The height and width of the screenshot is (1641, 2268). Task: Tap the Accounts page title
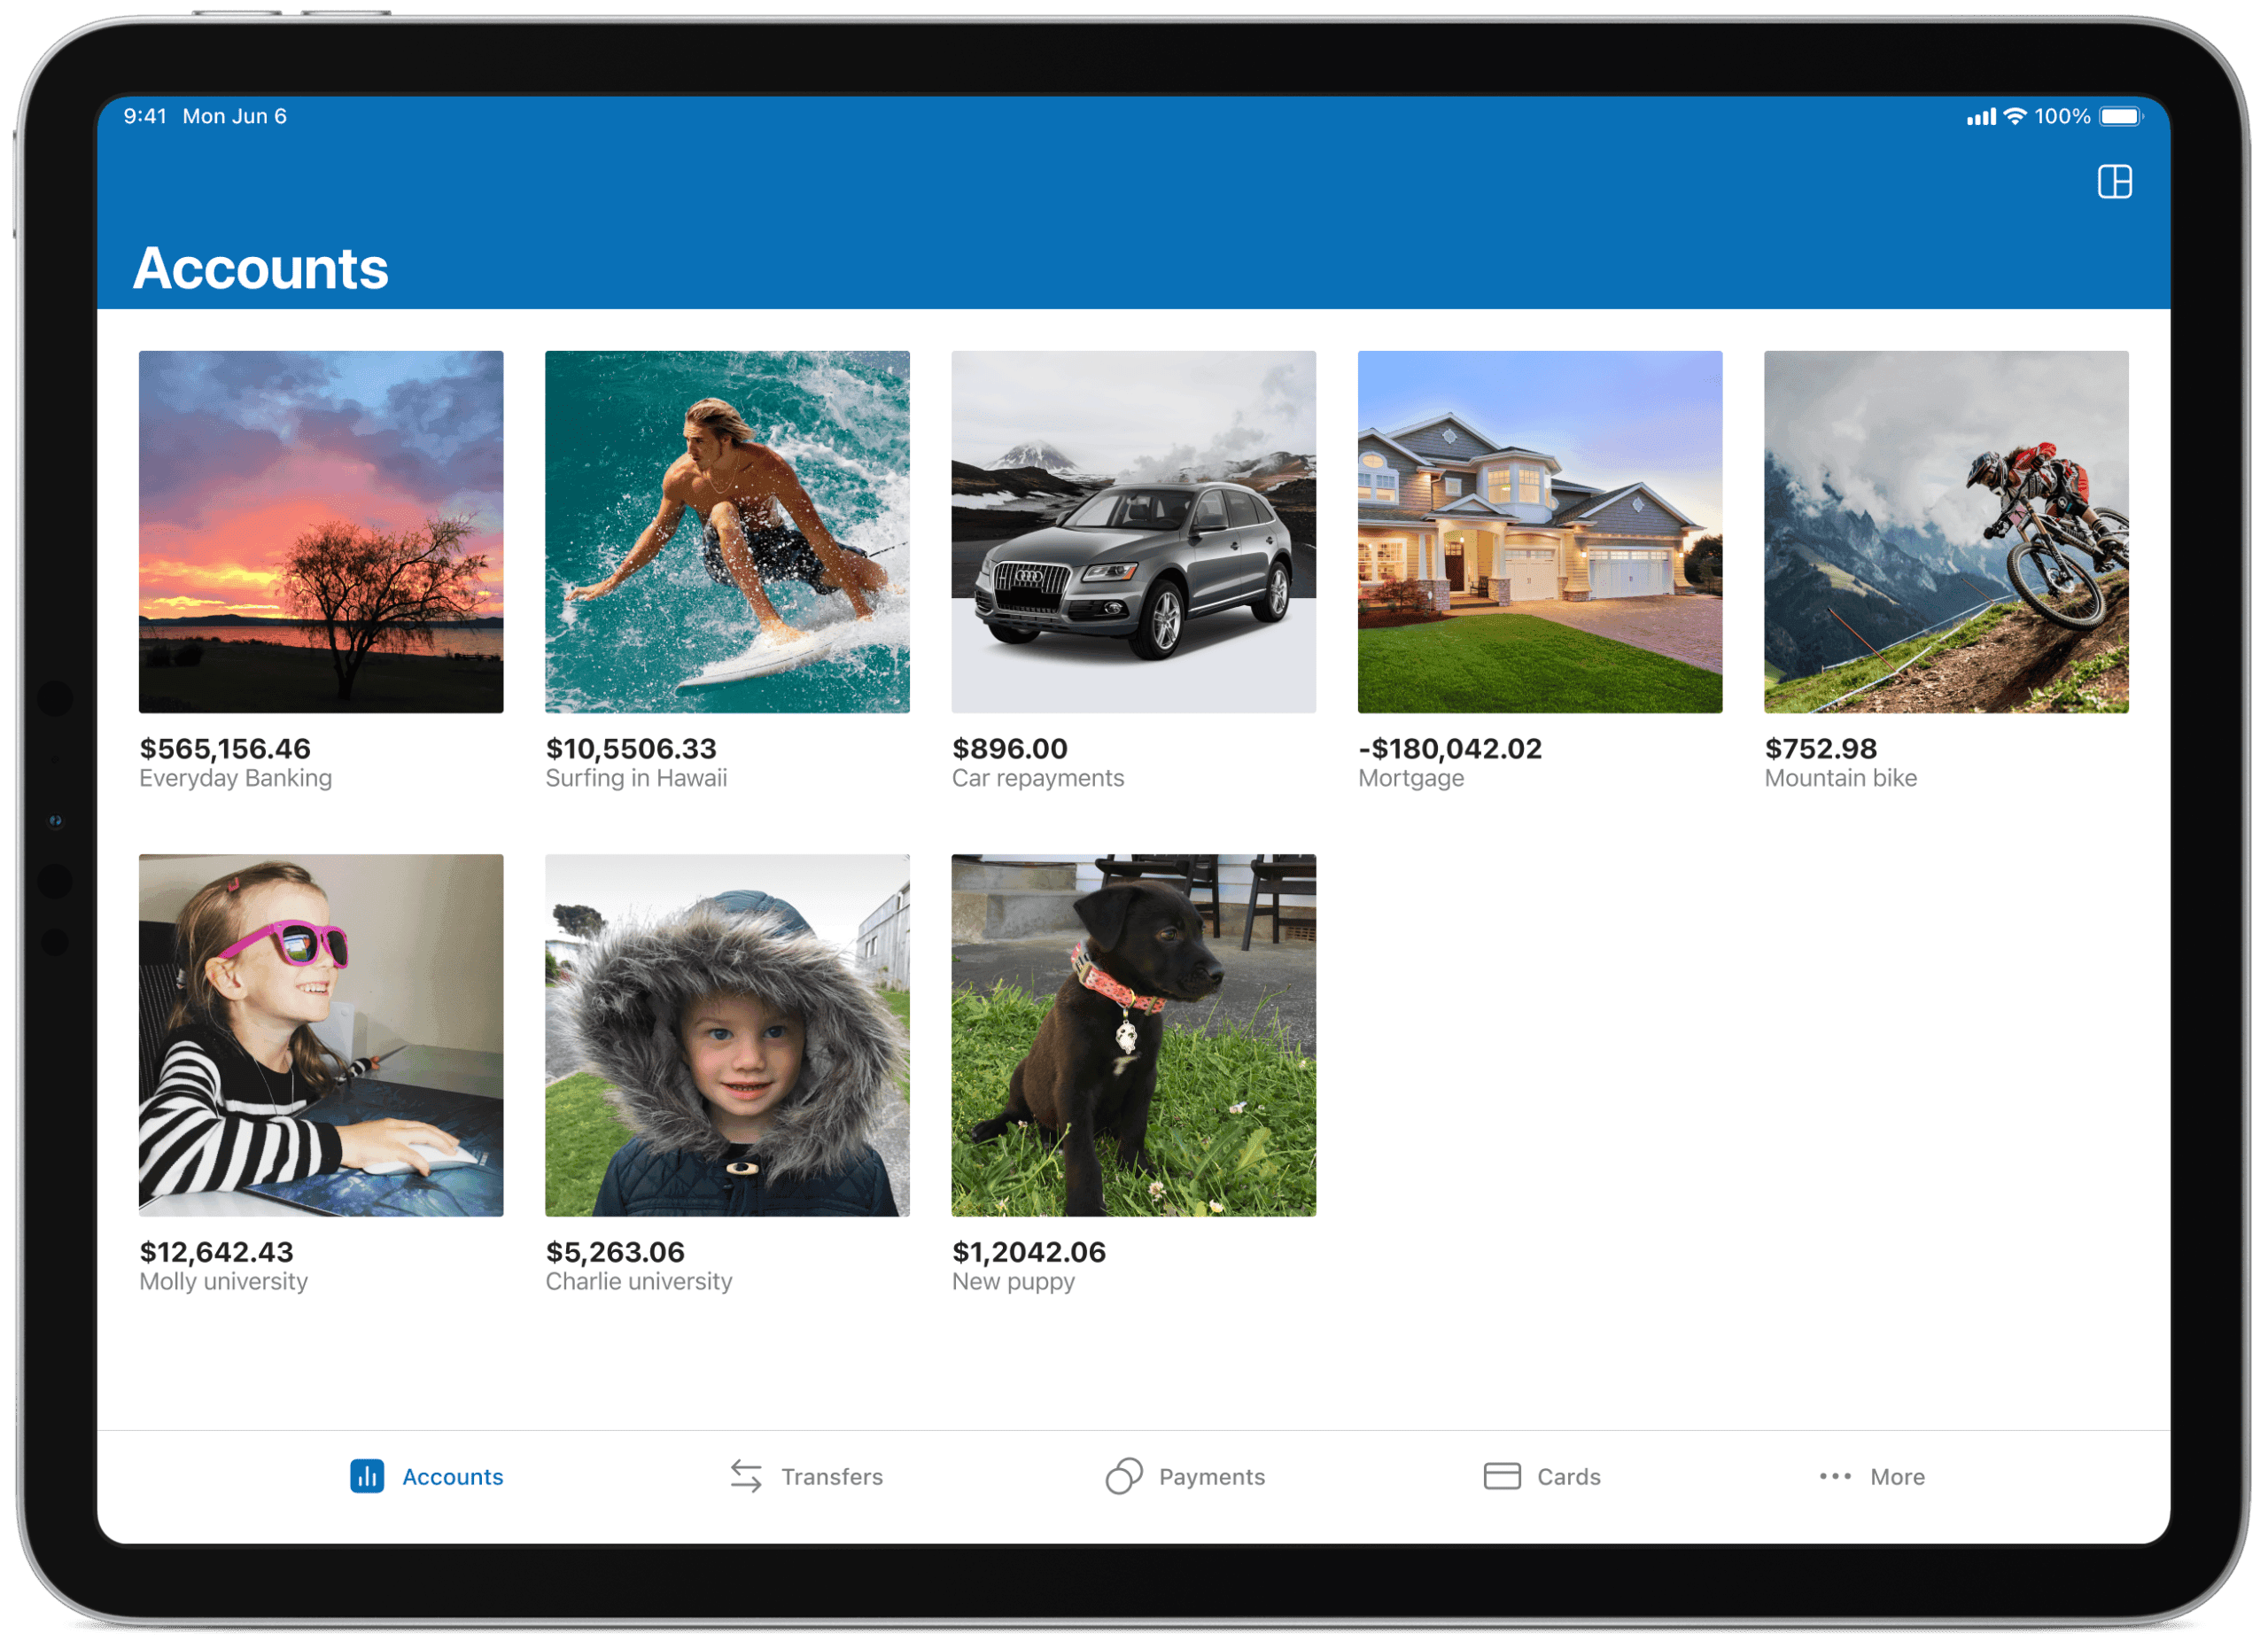[x=260, y=268]
